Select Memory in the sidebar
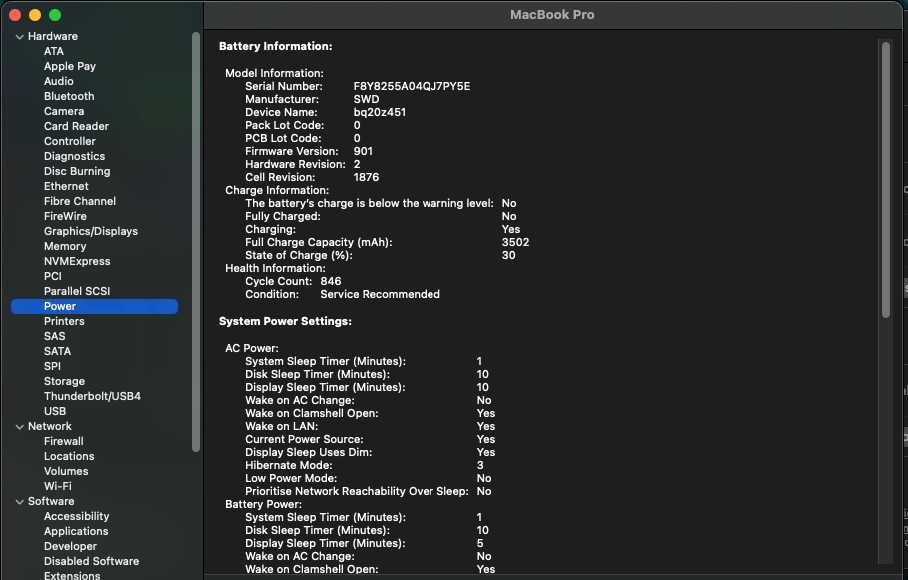Screen dimensions: 908x580 65,246
